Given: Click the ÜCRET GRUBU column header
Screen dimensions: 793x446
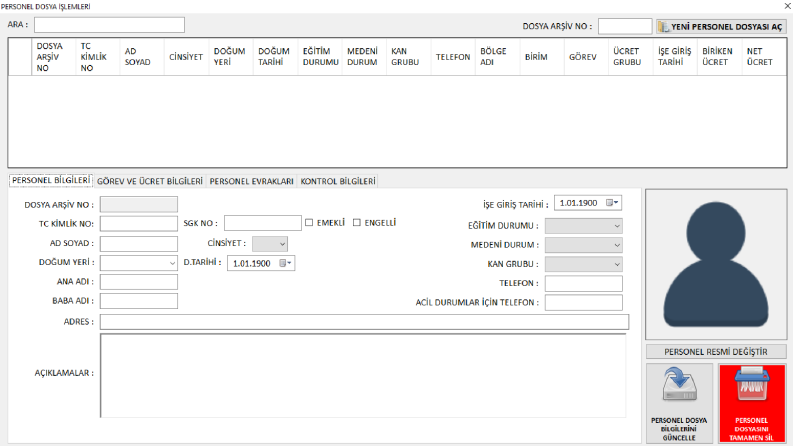Looking at the screenshot, I should [631, 57].
